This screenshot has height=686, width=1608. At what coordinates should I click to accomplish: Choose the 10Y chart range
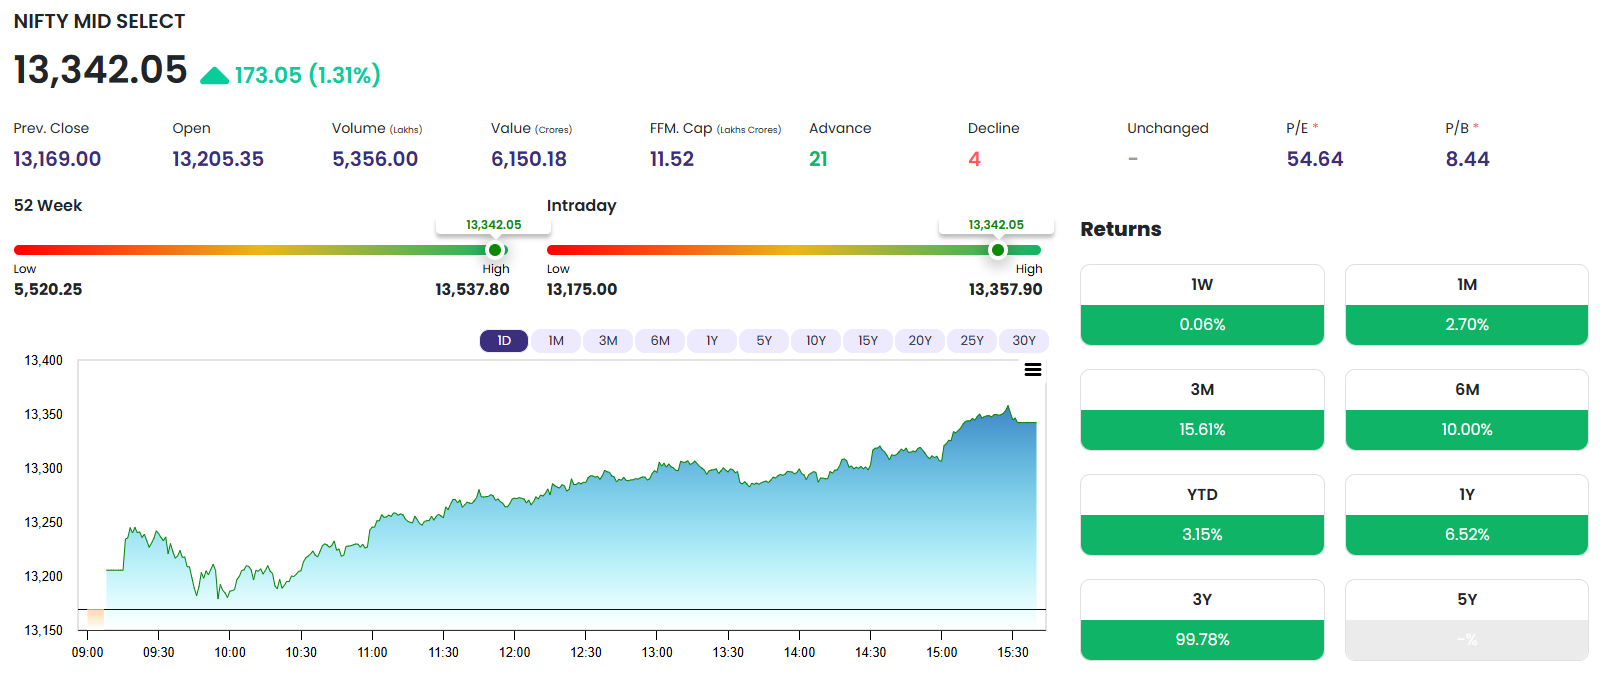(816, 341)
